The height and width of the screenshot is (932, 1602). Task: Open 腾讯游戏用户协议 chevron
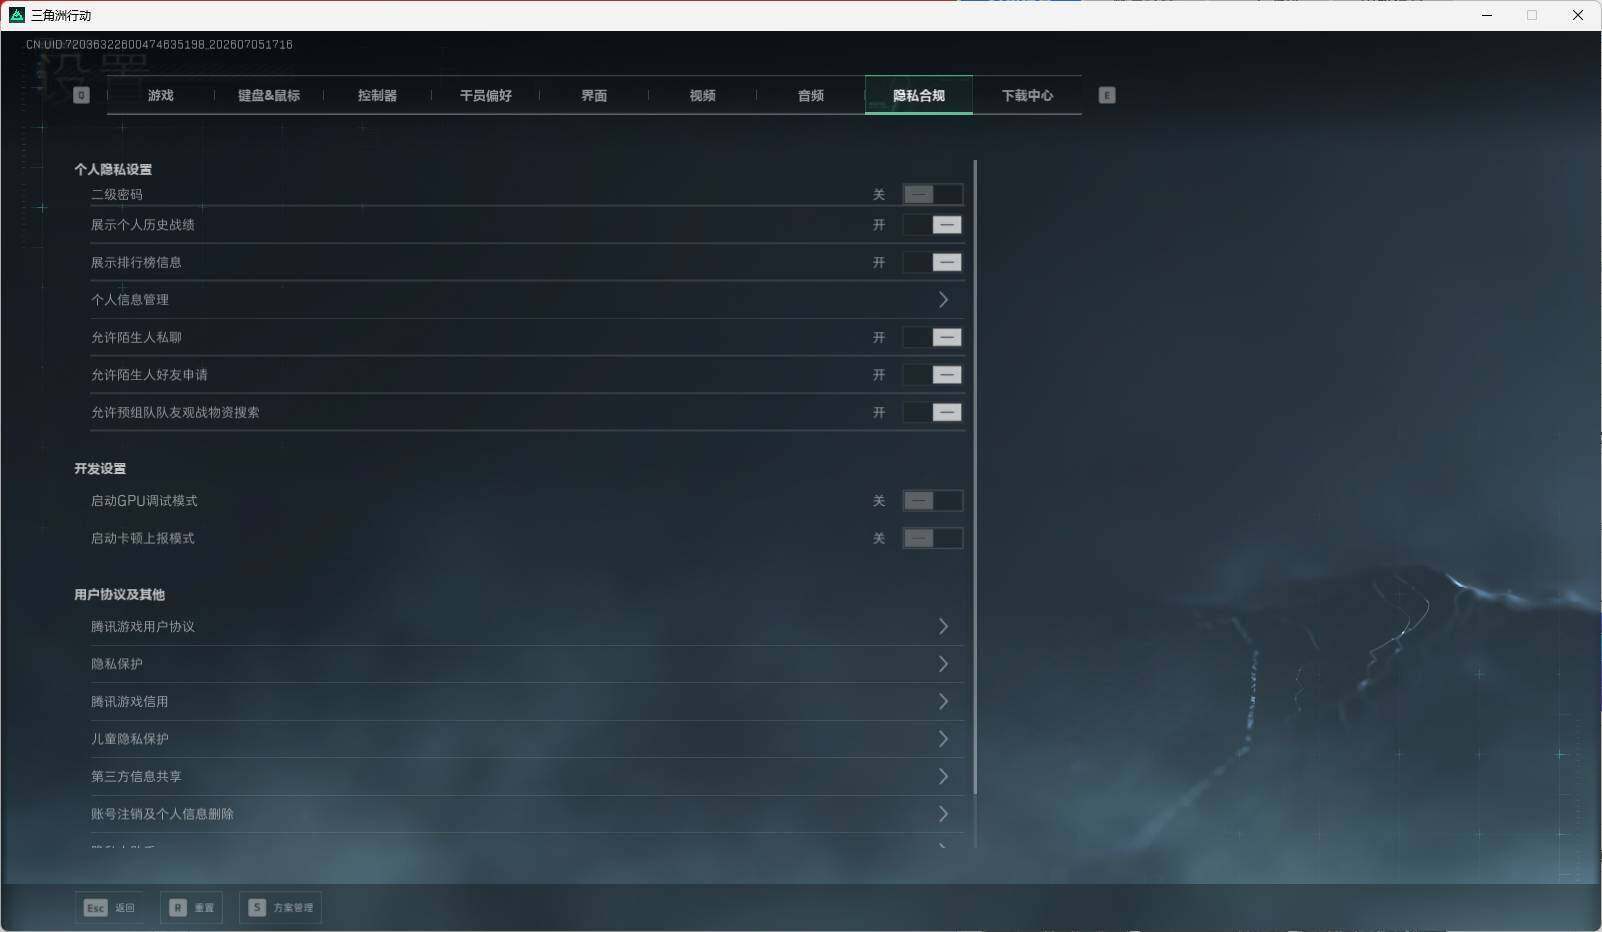pyautogui.click(x=943, y=626)
